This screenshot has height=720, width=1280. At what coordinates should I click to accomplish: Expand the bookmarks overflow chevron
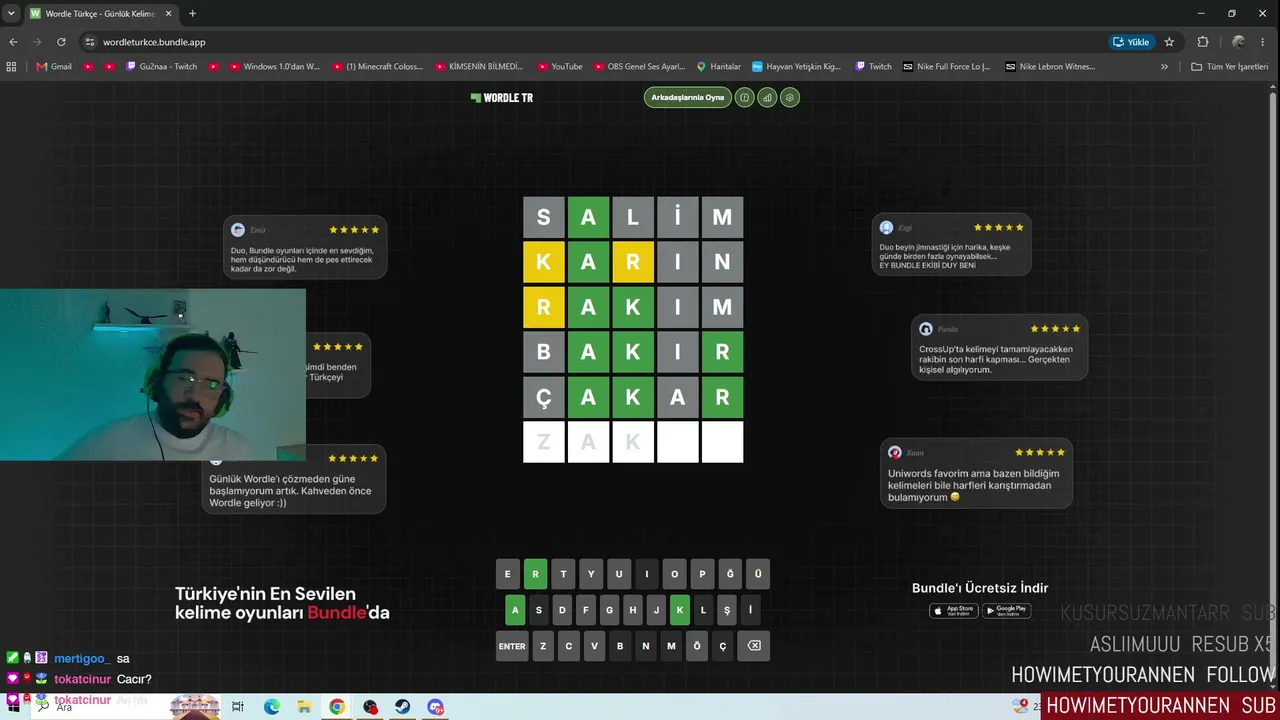[x=1164, y=67]
